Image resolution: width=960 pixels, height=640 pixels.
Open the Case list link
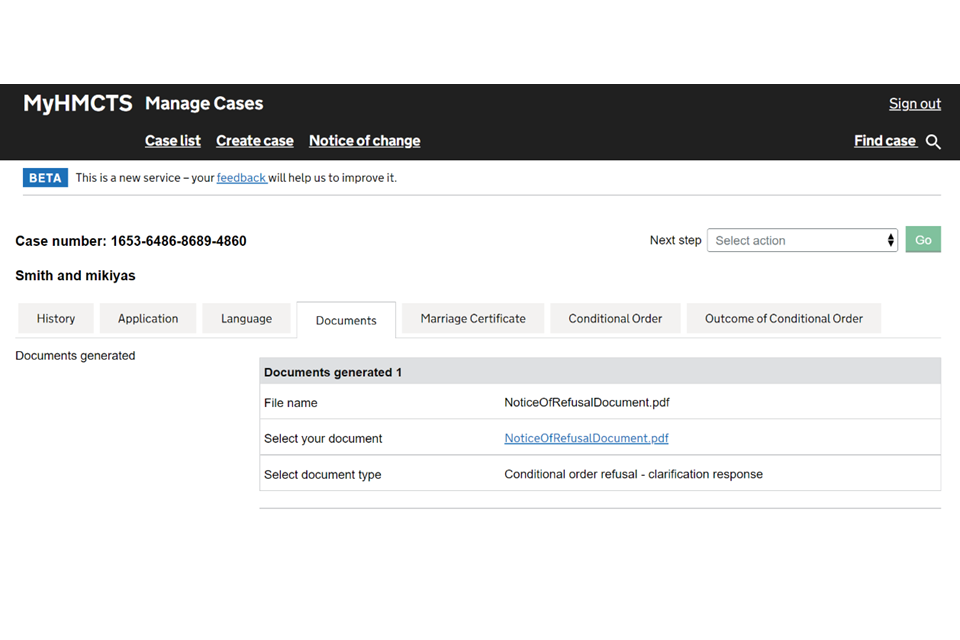(173, 141)
